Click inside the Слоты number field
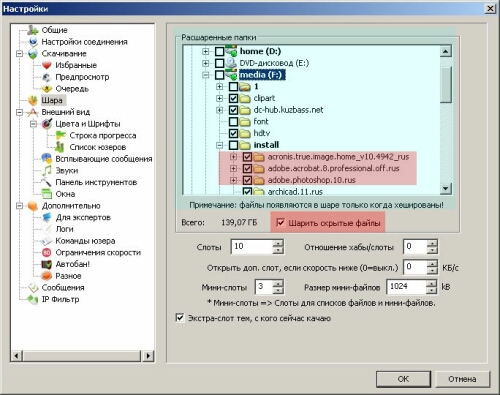Image resolution: width=500 pixels, height=395 pixels. coord(252,247)
